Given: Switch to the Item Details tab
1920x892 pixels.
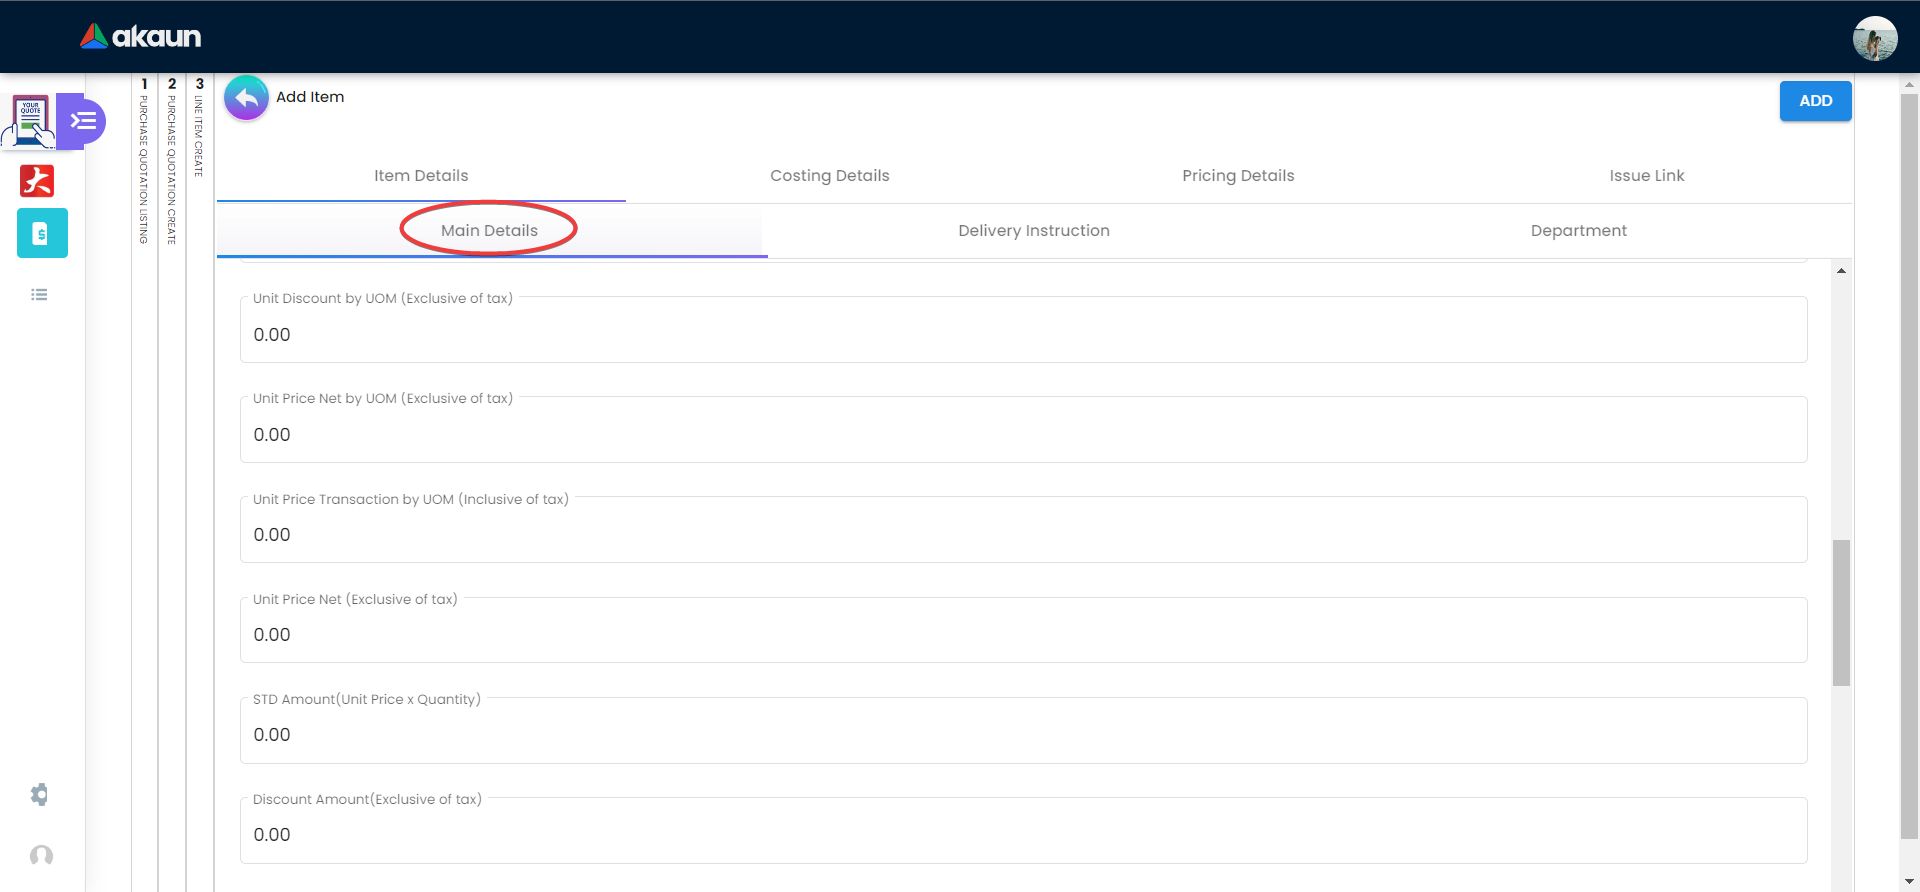Looking at the screenshot, I should click(421, 176).
